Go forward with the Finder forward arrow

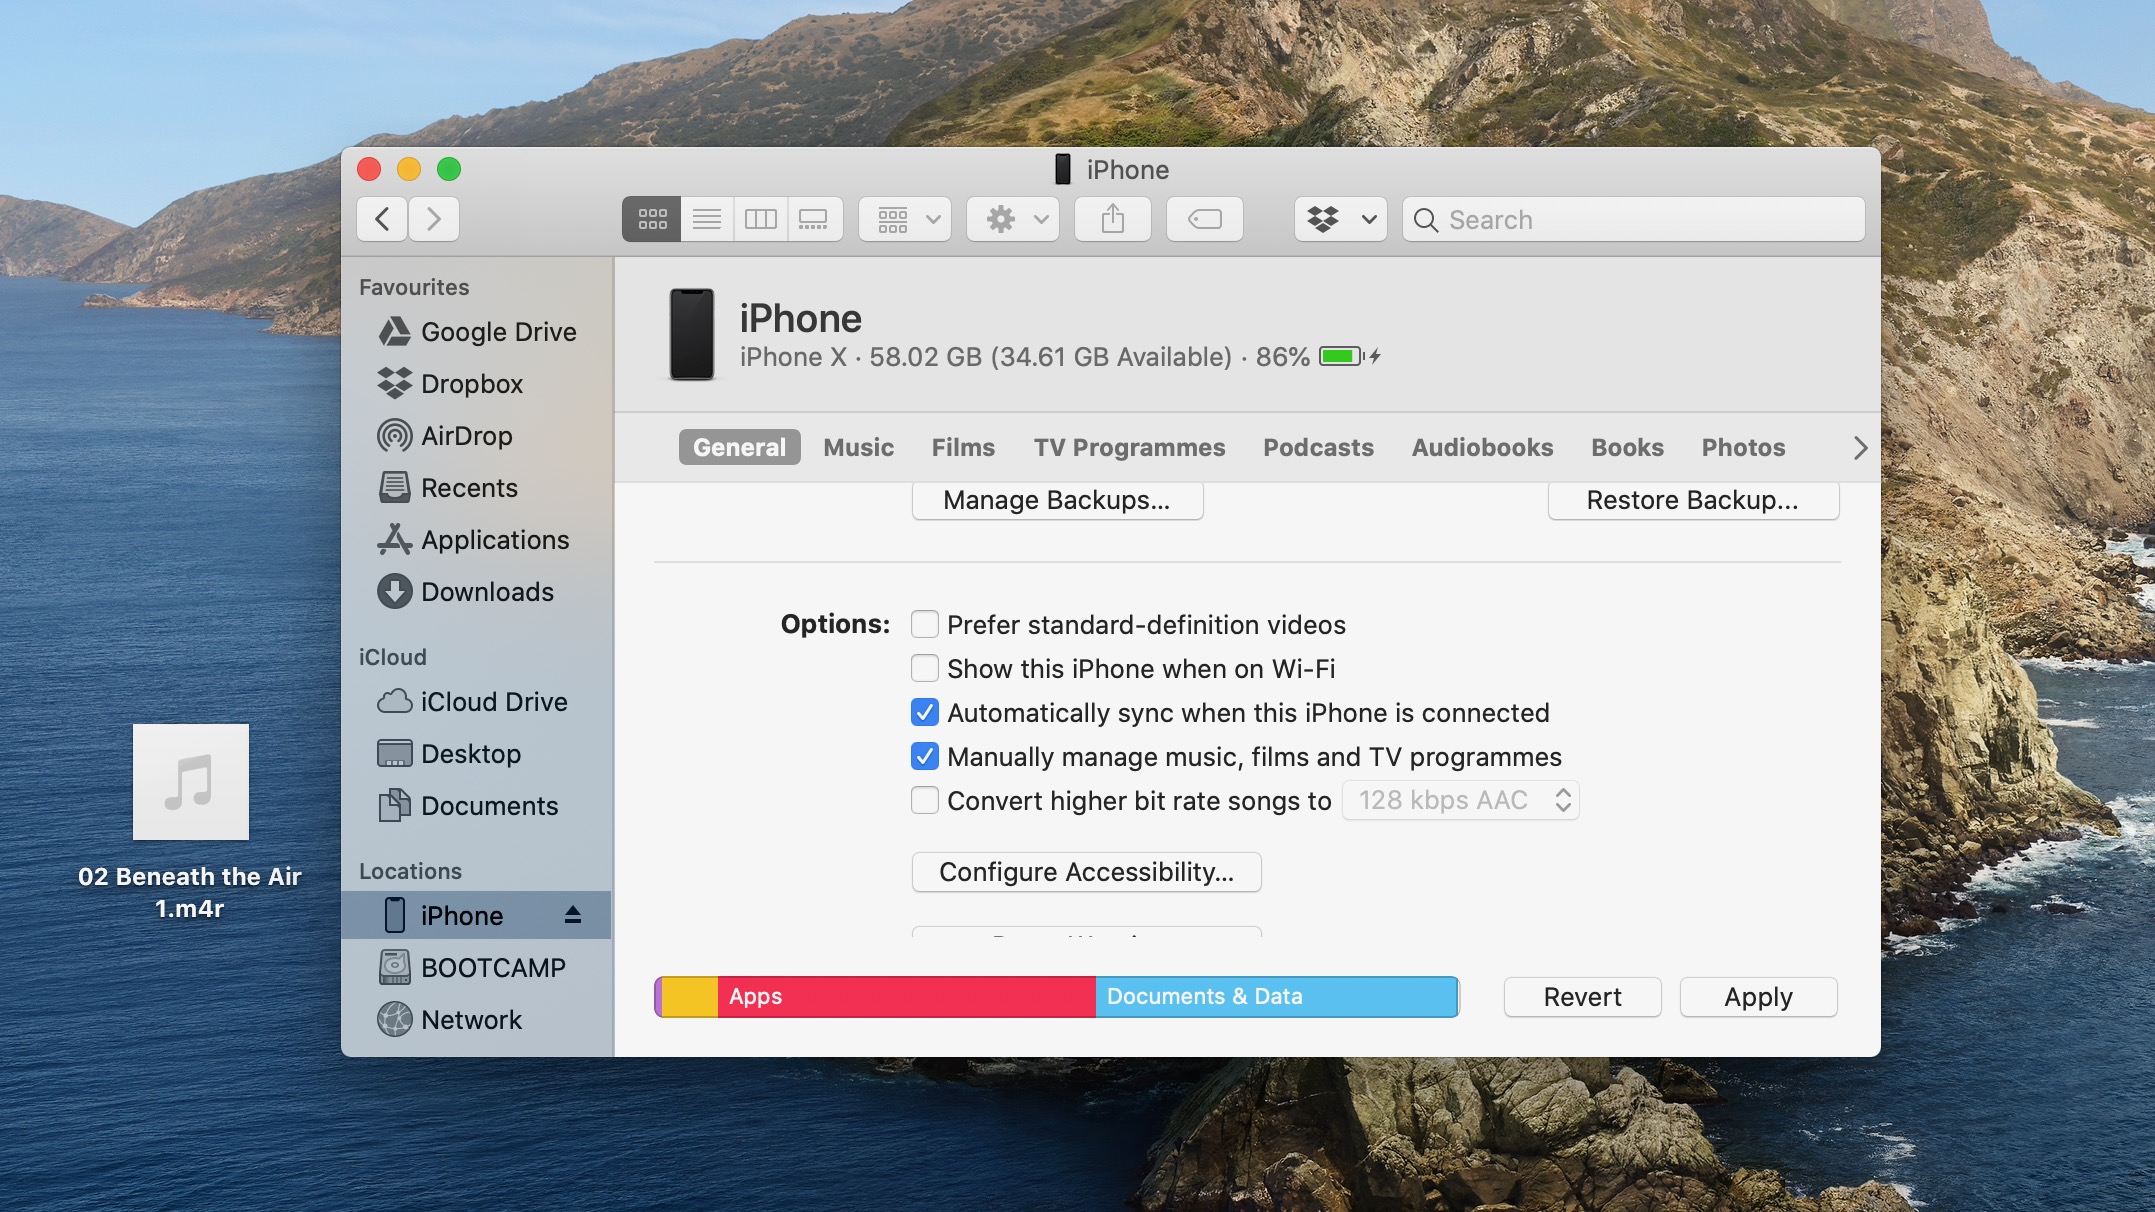click(434, 219)
